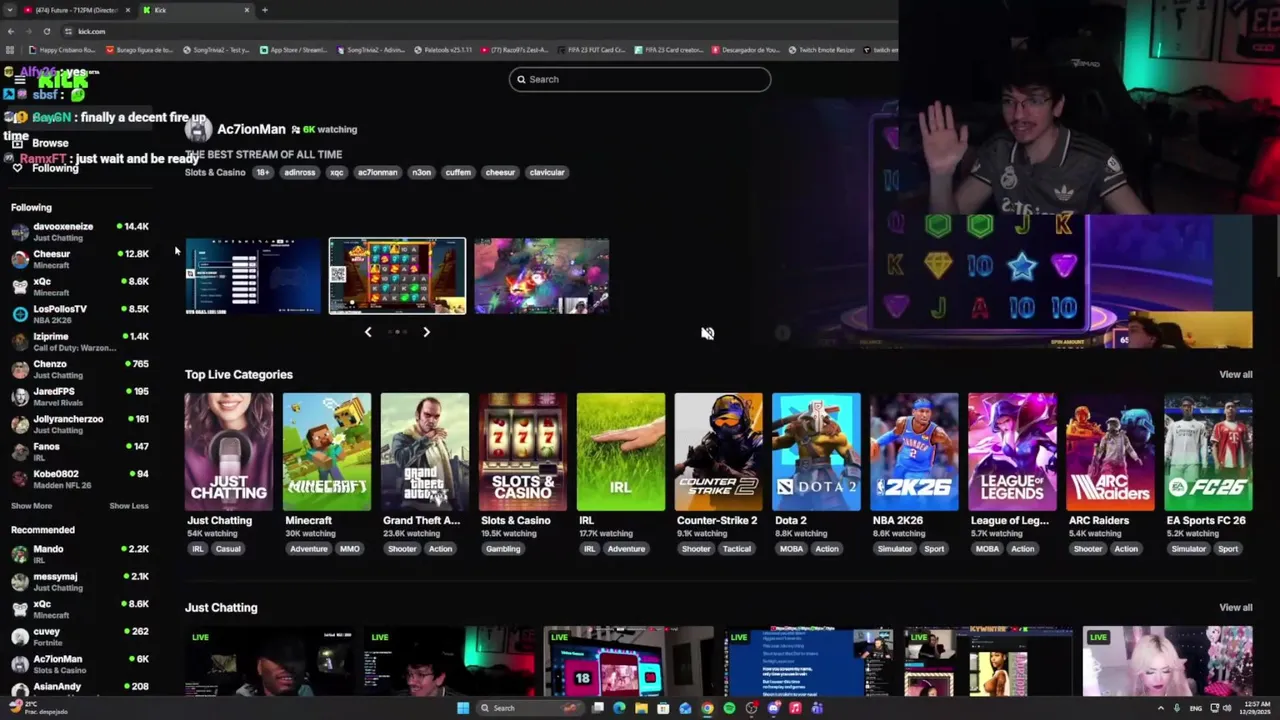1280x720 pixels.
Task: Open Microsoft Edge from the taskbar
Action: click(619, 708)
